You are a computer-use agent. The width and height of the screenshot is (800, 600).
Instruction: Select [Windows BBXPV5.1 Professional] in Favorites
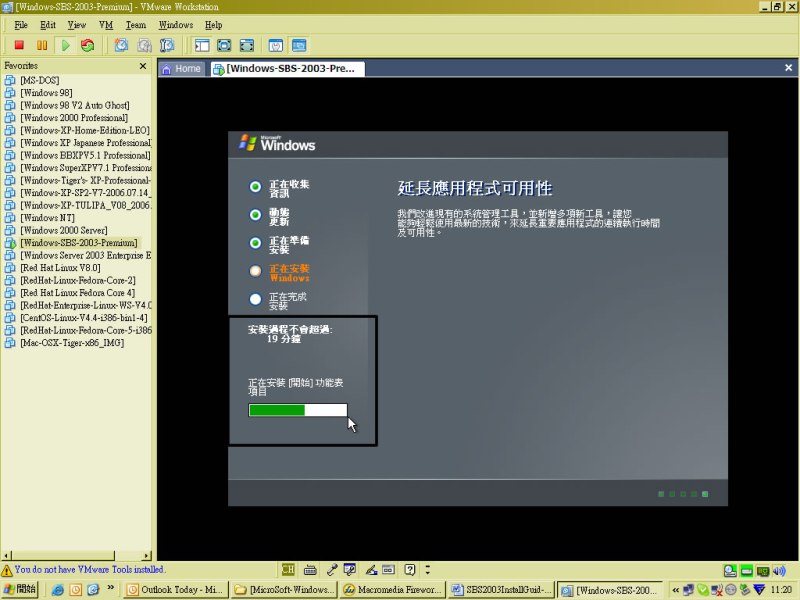coord(86,155)
